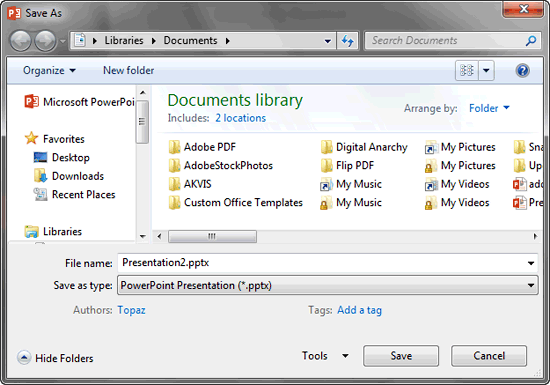The image size is (550, 385).
Task: Open the Organize menu
Action: (49, 70)
